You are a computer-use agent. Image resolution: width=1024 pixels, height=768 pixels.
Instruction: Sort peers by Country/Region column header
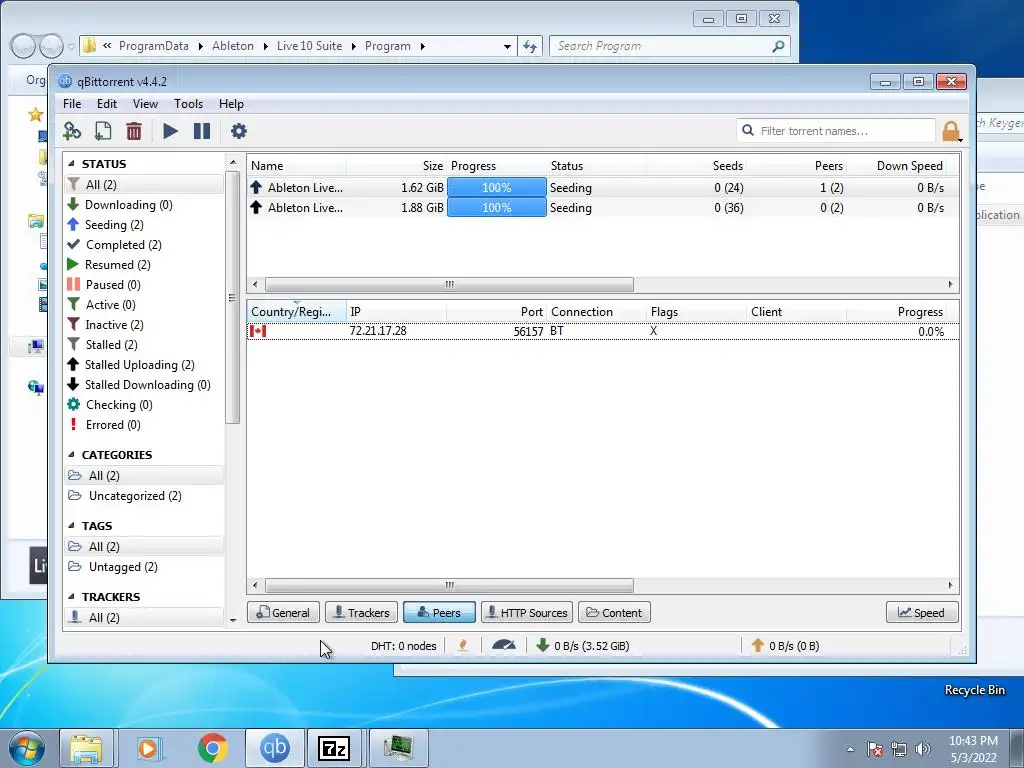(x=296, y=312)
